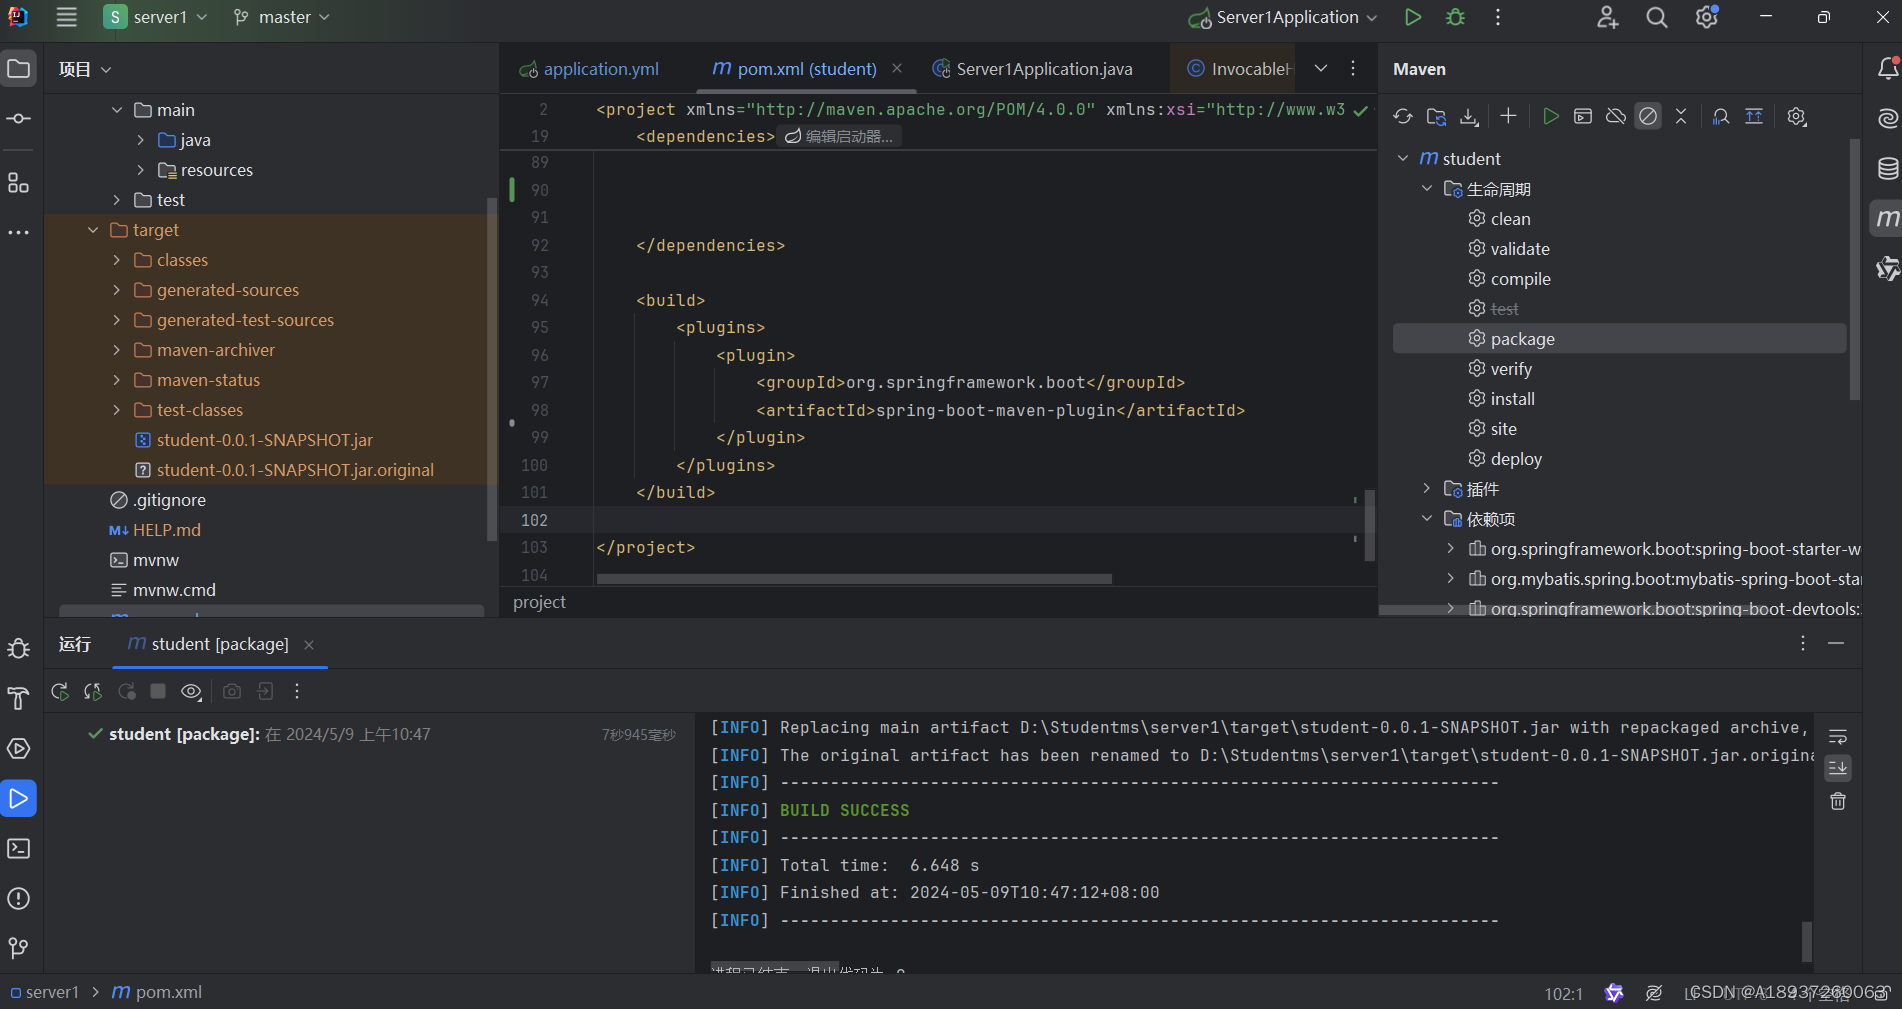Run the package lifecycle goal
This screenshot has width=1902, height=1009.
point(1522,338)
